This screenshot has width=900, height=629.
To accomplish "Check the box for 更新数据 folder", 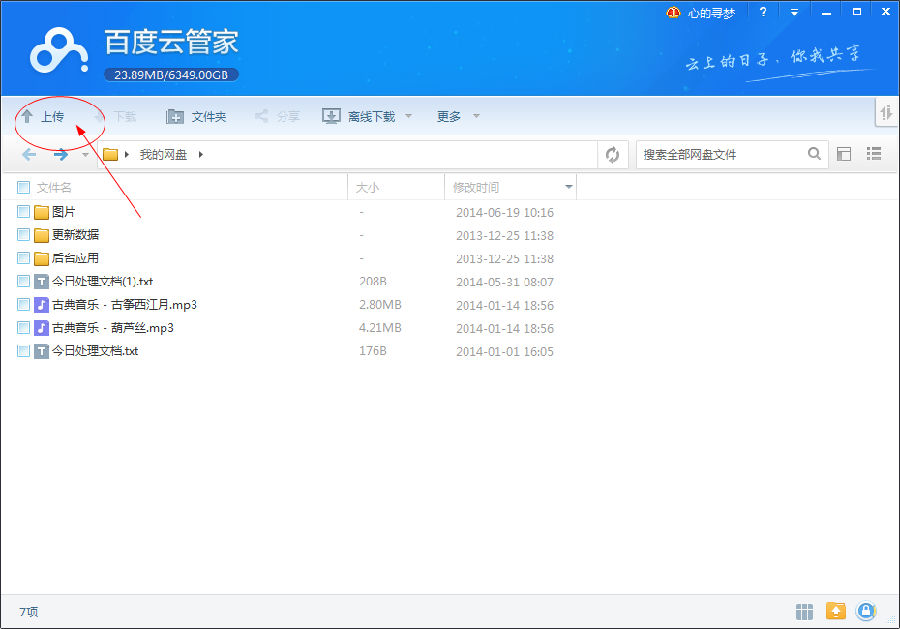I will (x=24, y=235).
